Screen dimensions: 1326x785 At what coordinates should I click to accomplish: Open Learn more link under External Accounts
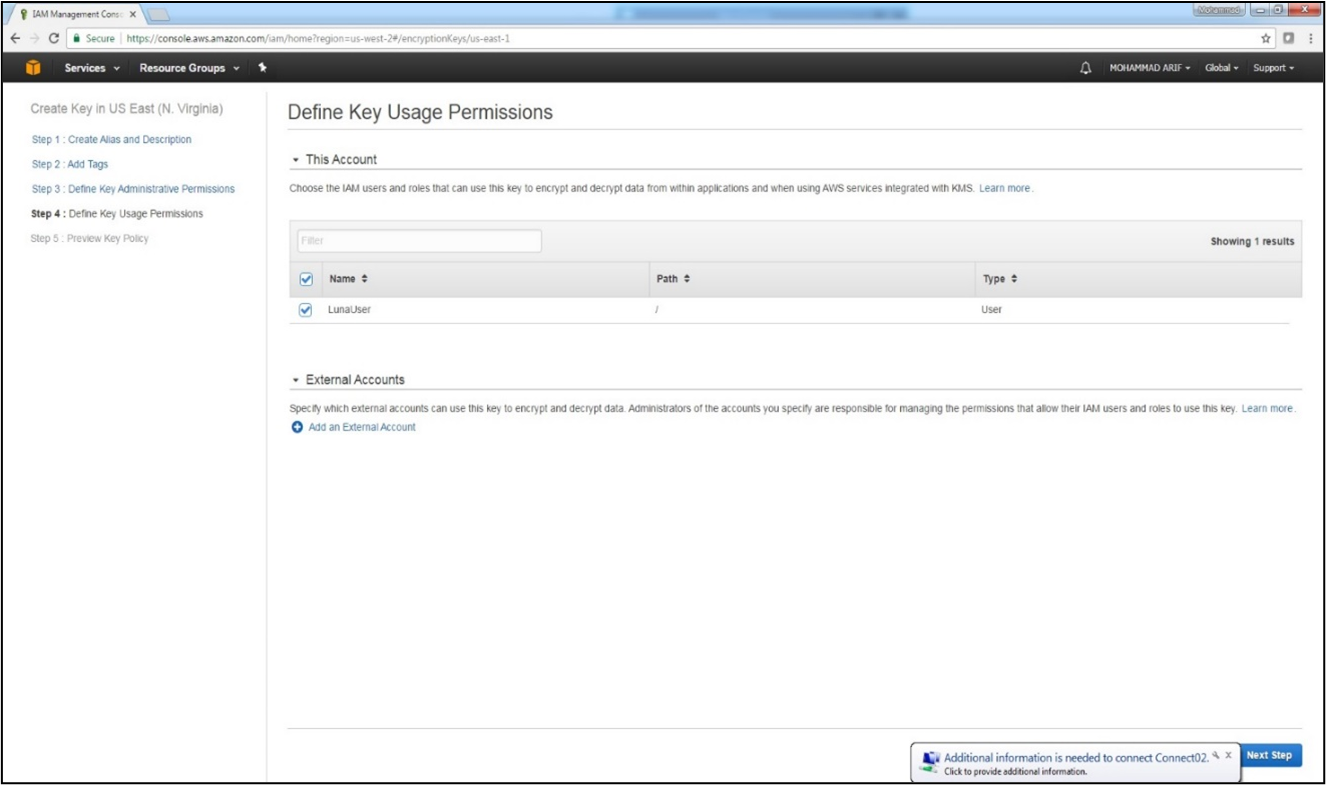pyautogui.click(x=1267, y=409)
